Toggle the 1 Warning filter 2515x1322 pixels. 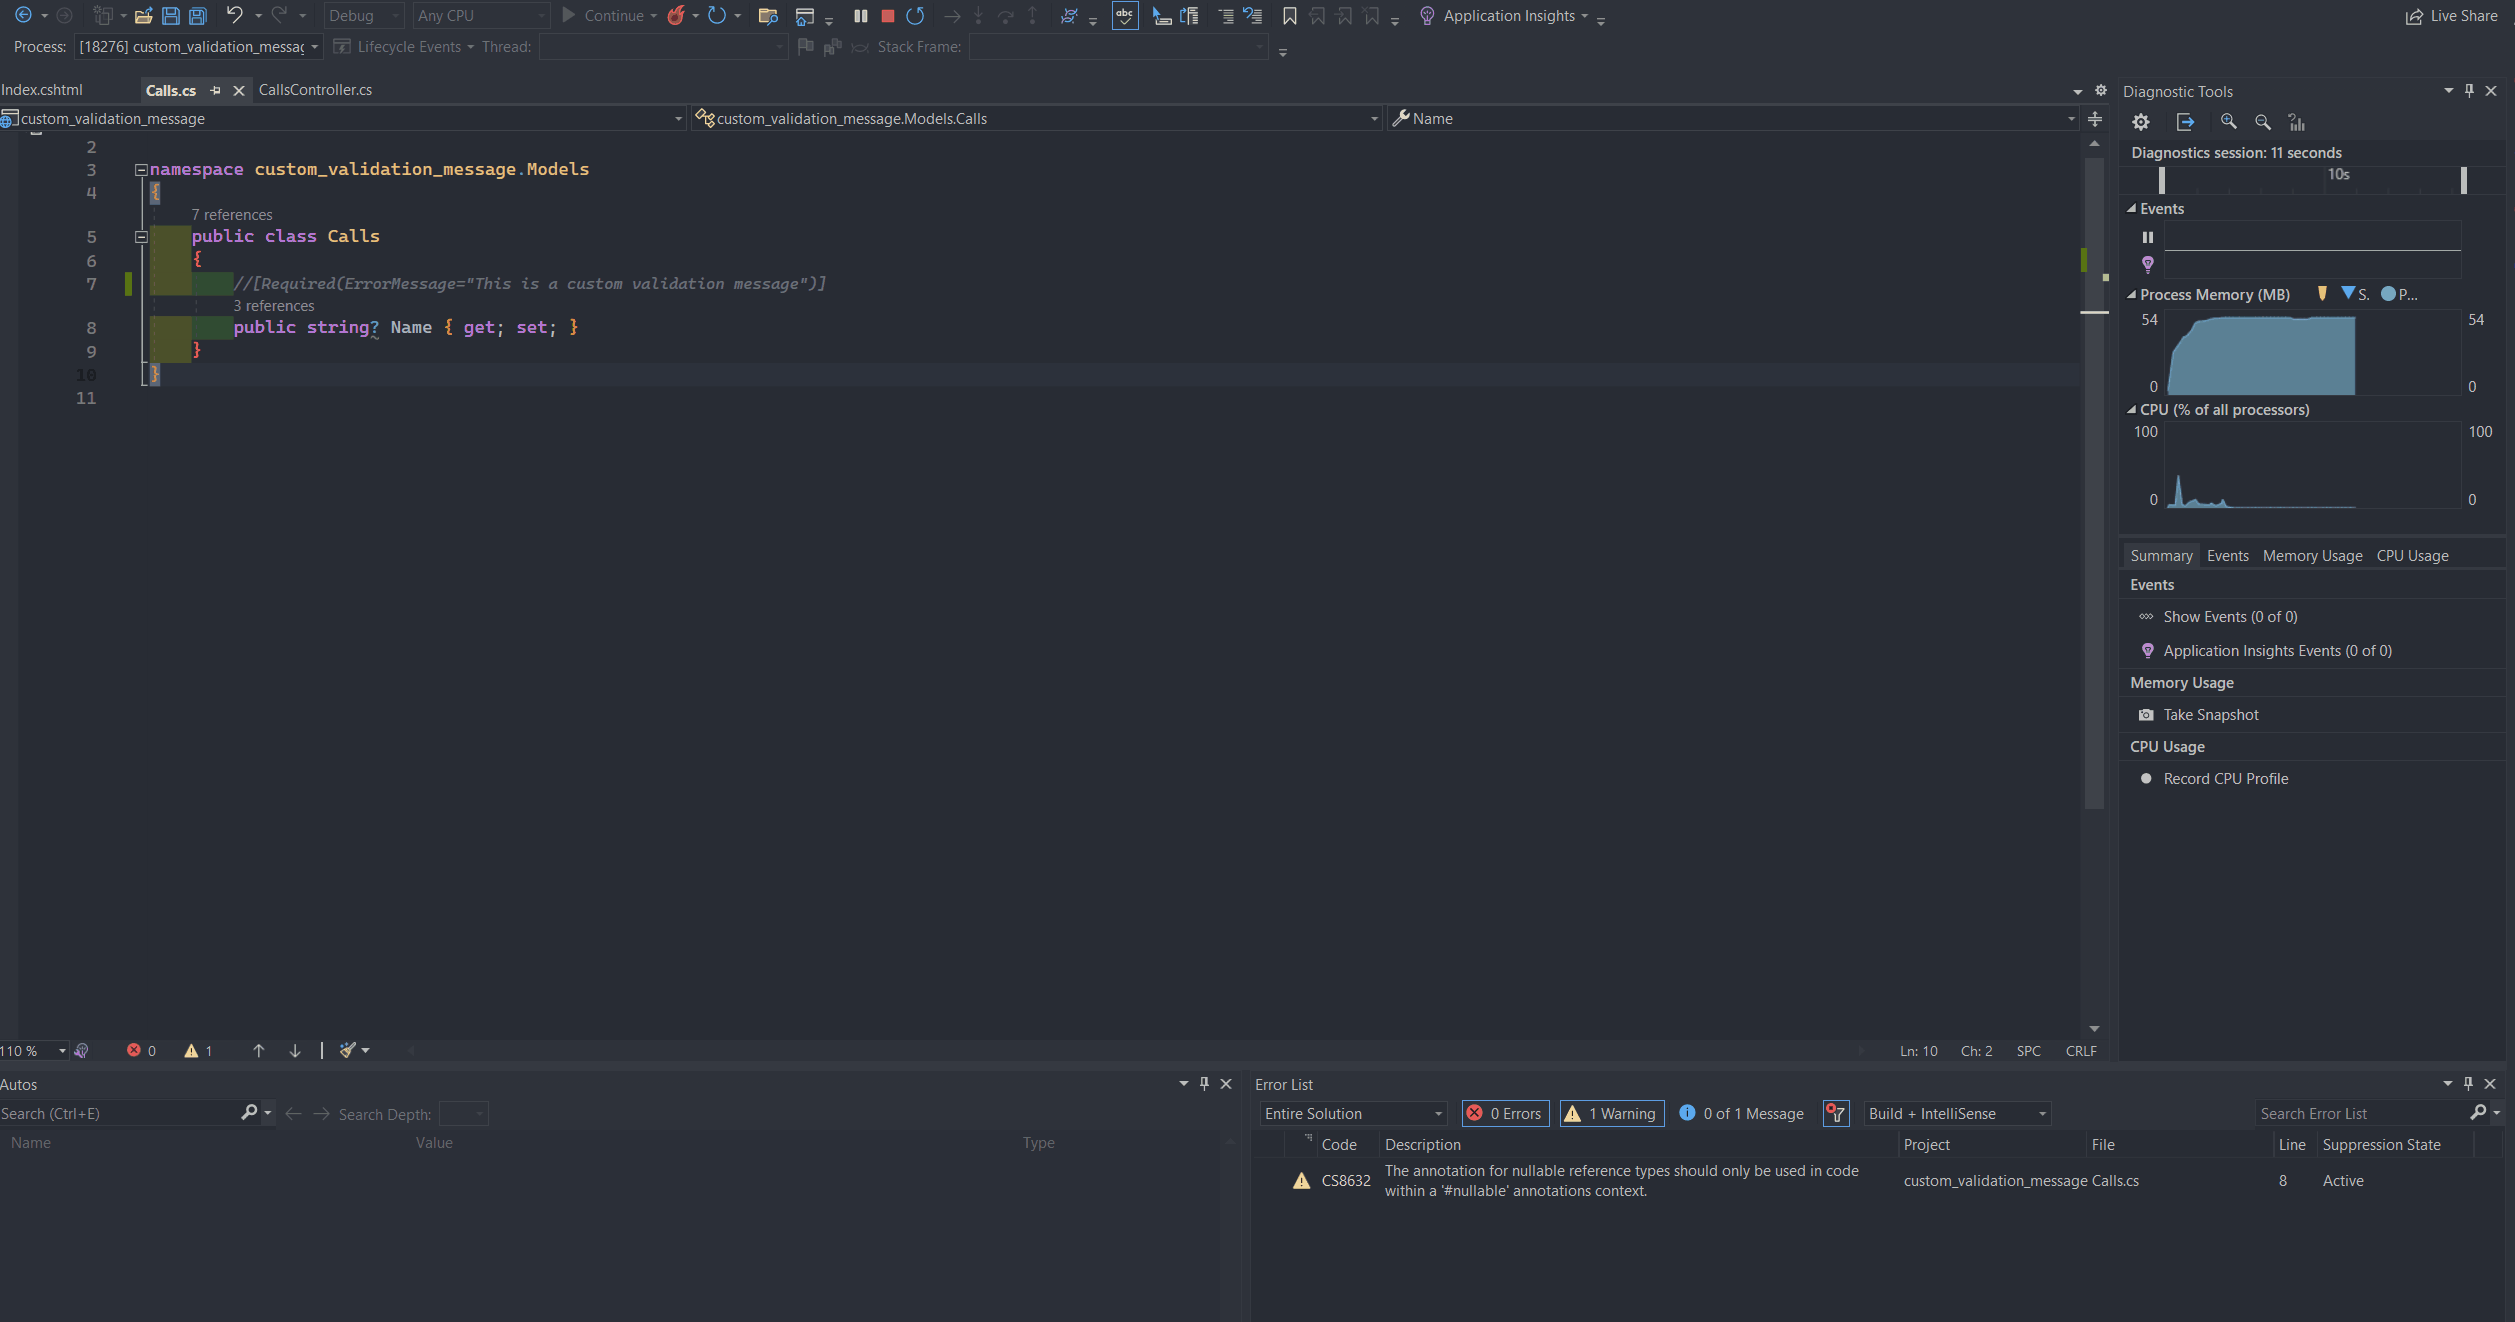(x=1612, y=1113)
